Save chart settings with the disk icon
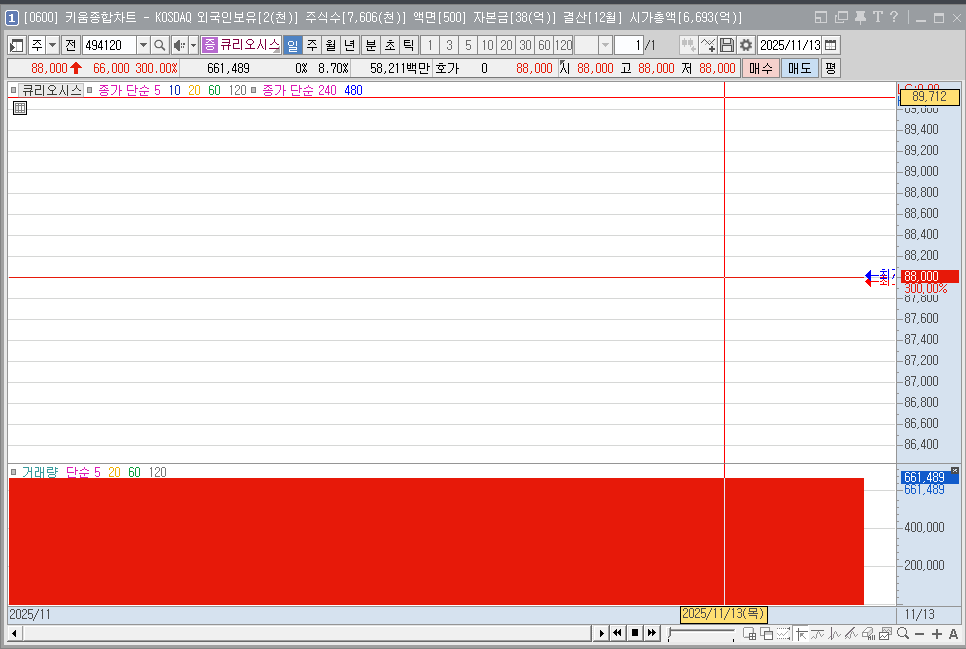The height and width of the screenshot is (649, 966). click(x=727, y=45)
